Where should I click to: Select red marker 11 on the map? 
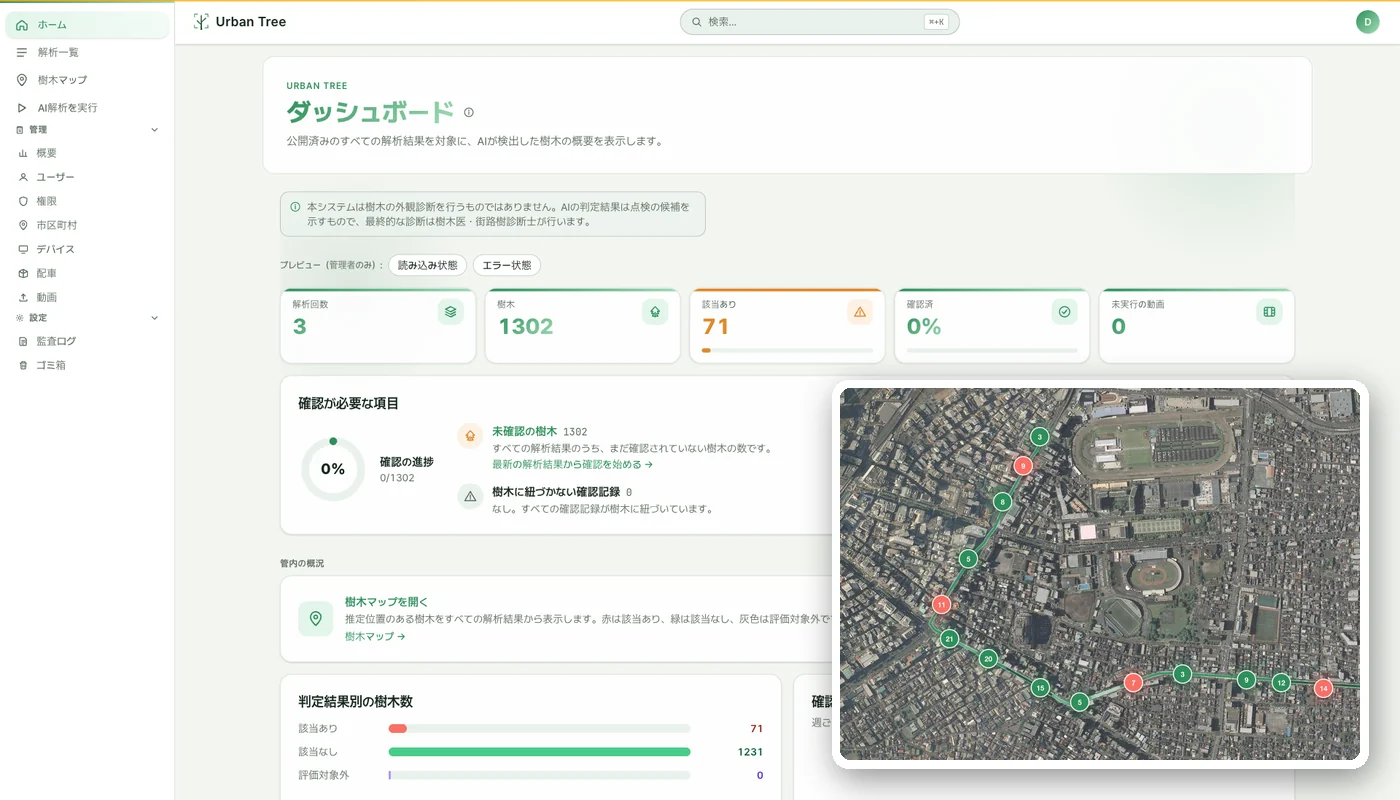941,604
